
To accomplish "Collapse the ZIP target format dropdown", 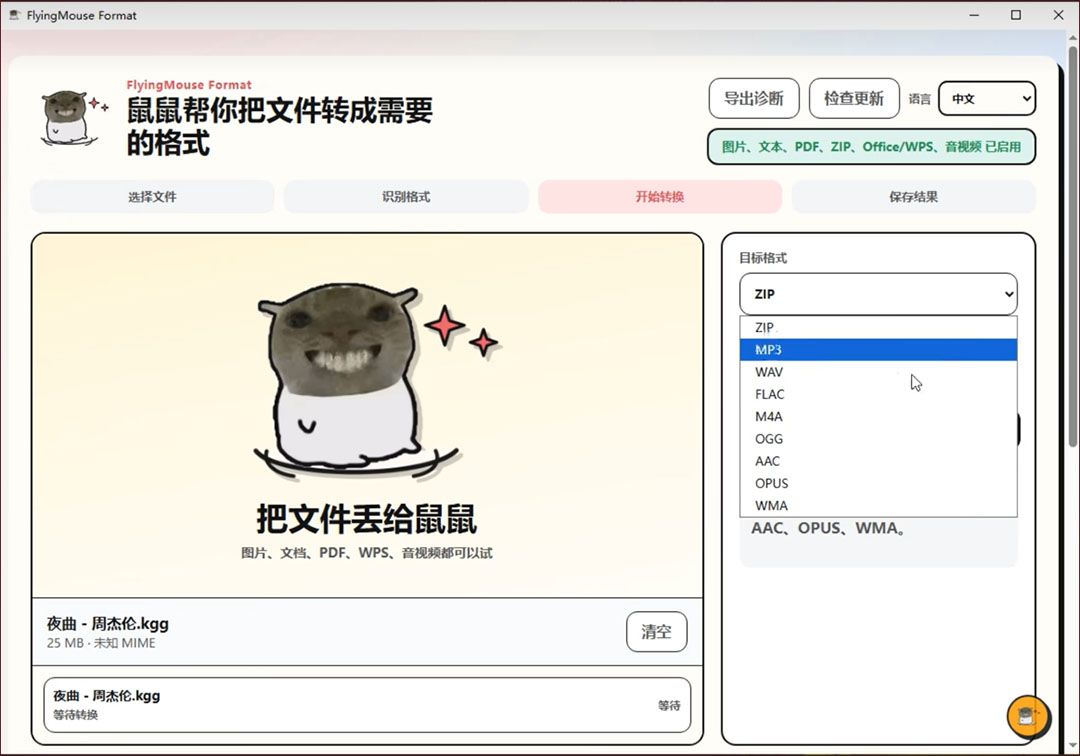I will pos(878,294).
